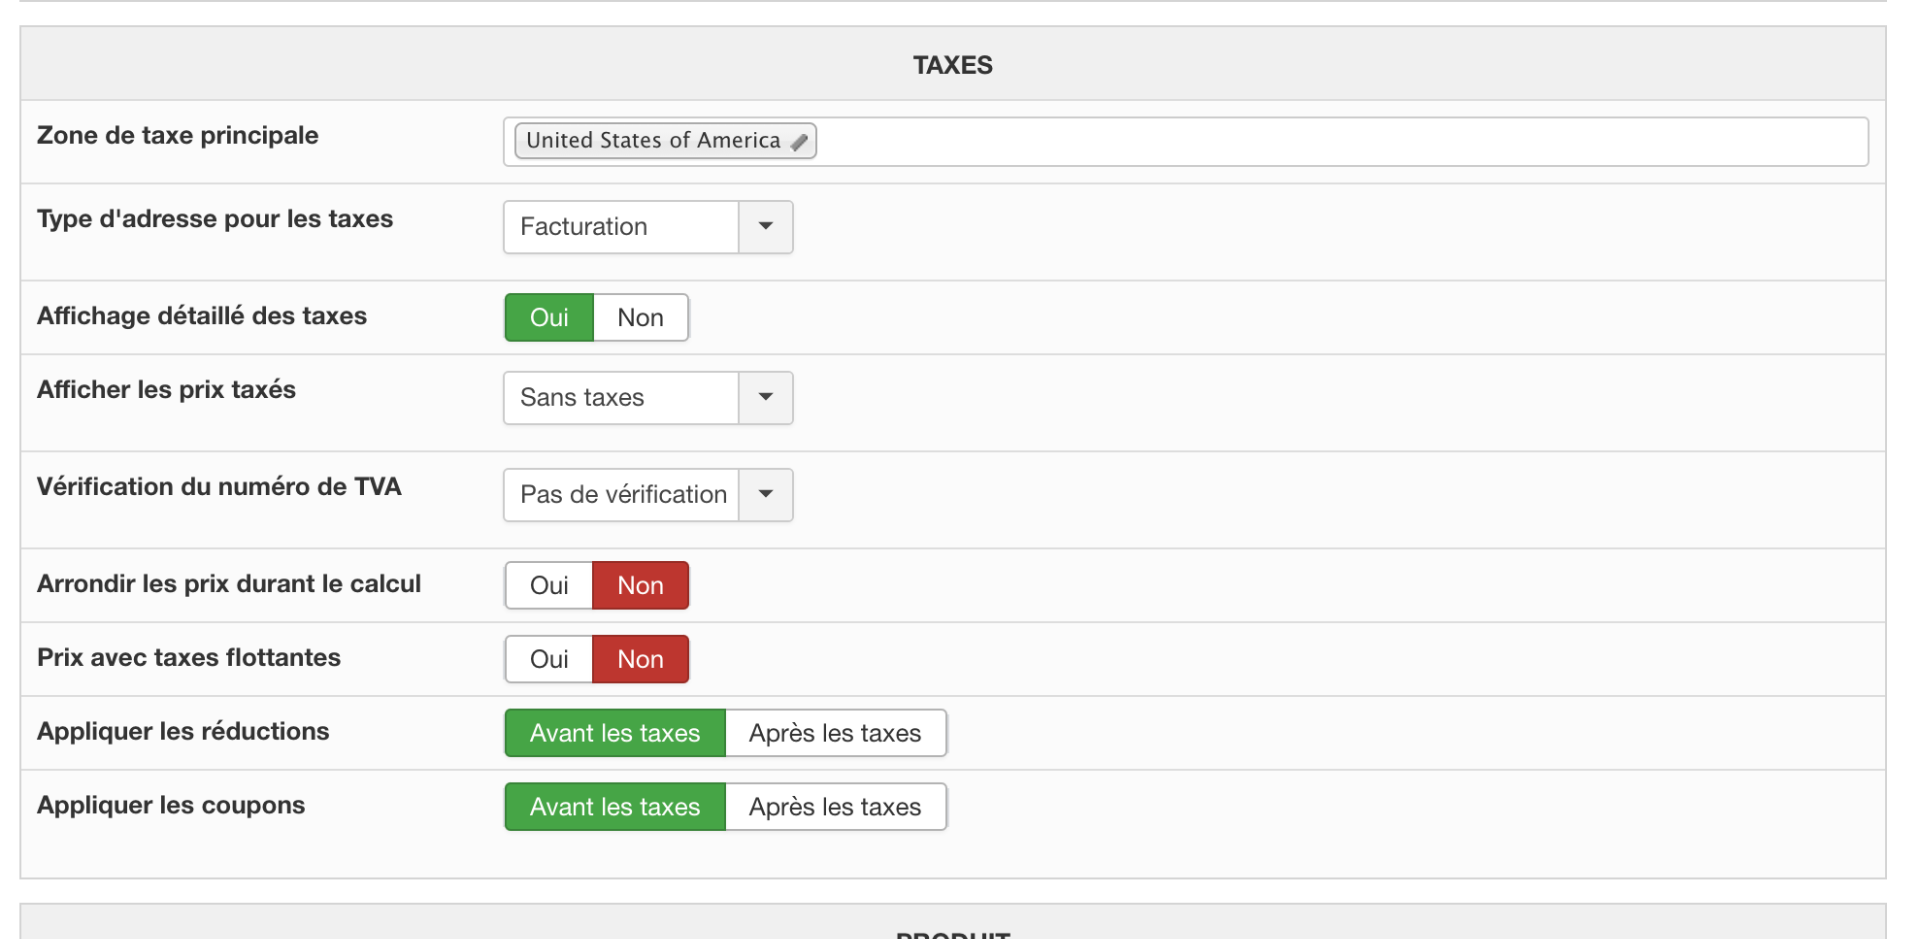Choose Après les taxes for Appliquer les réductions
Viewport: 1920px width, 939px height.
[x=835, y=734]
